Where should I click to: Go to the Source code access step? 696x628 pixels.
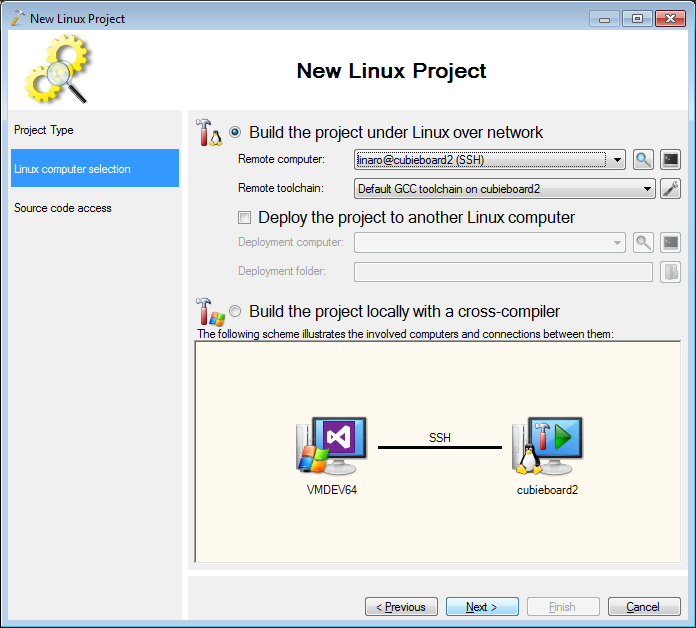click(95, 208)
